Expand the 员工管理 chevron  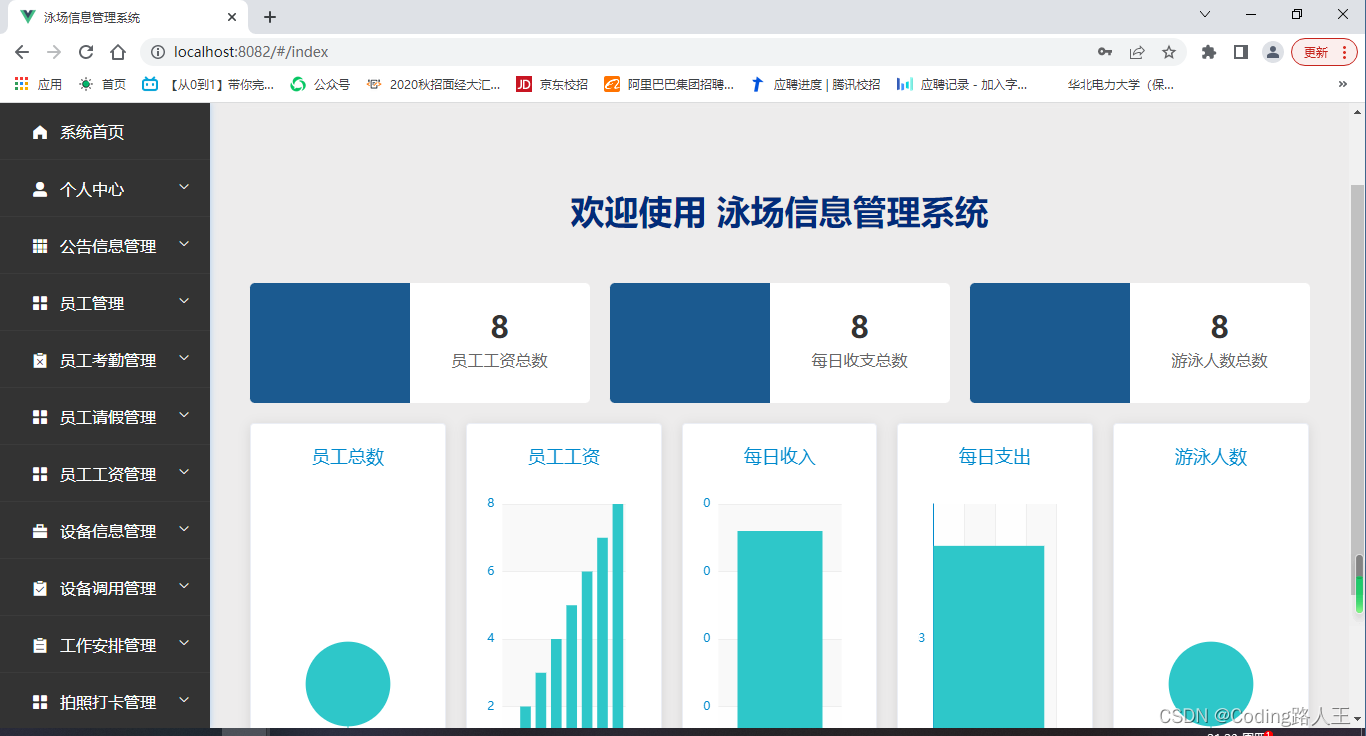click(x=184, y=301)
